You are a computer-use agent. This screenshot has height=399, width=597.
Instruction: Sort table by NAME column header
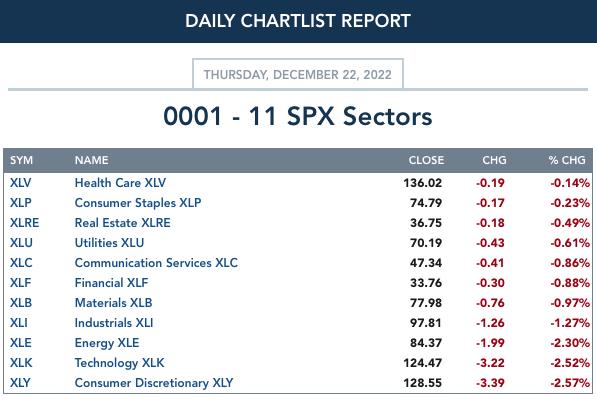tap(91, 160)
